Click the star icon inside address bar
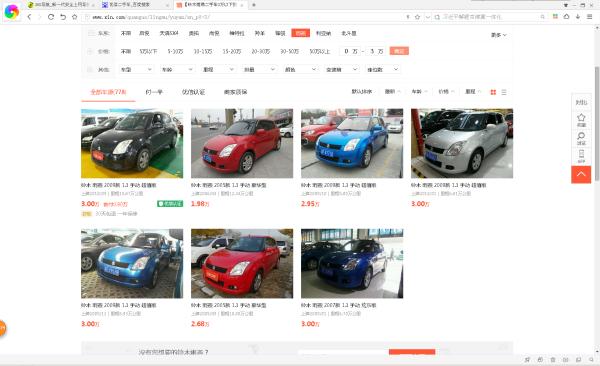 [417, 17]
